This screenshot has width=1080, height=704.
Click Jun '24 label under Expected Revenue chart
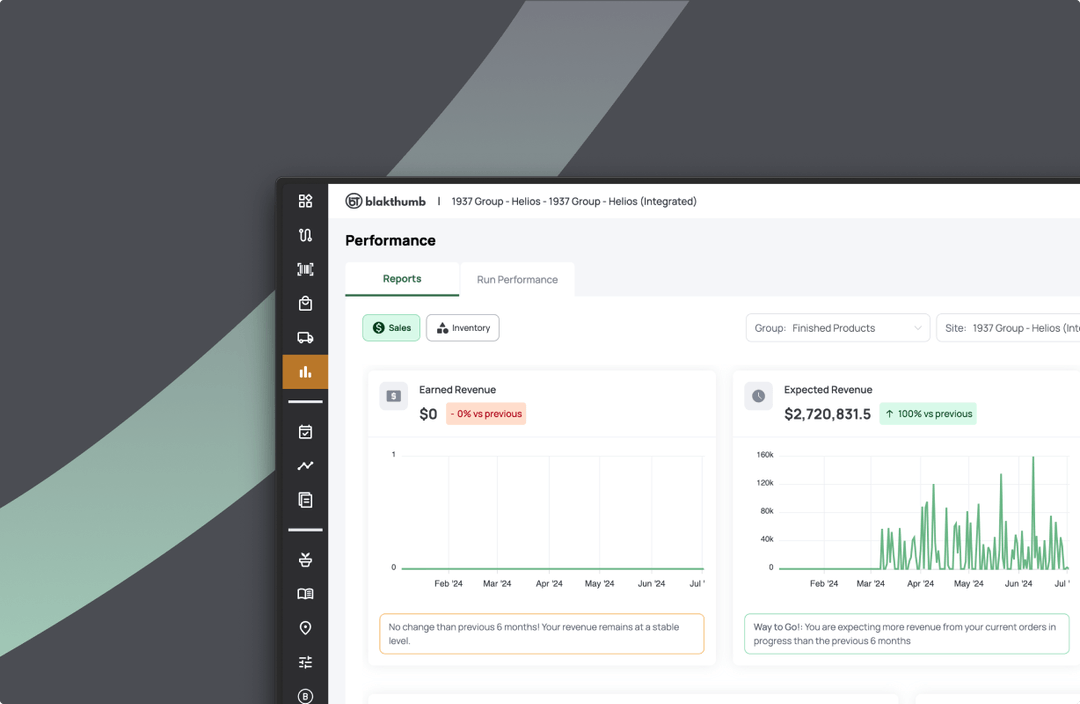pyautogui.click(x=1018, y=583)
